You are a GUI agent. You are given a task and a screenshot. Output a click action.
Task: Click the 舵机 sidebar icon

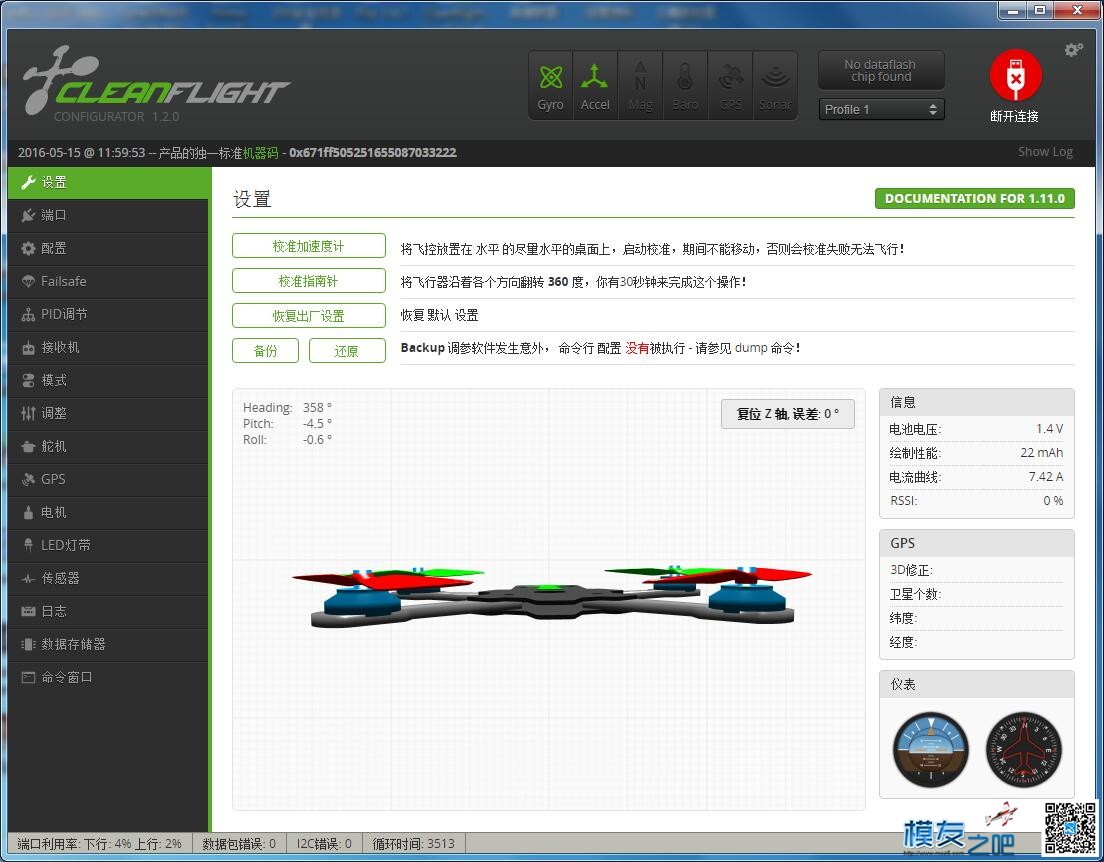tap(28, 446)
